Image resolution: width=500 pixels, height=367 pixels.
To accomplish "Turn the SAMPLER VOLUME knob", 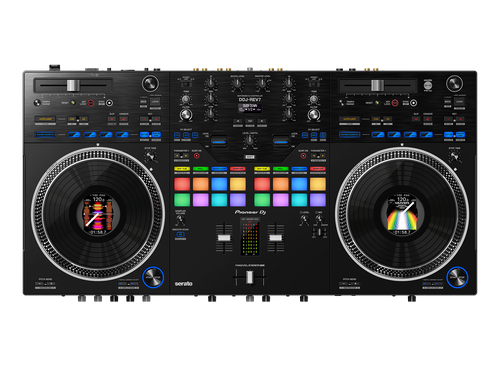I will [180, 220].
